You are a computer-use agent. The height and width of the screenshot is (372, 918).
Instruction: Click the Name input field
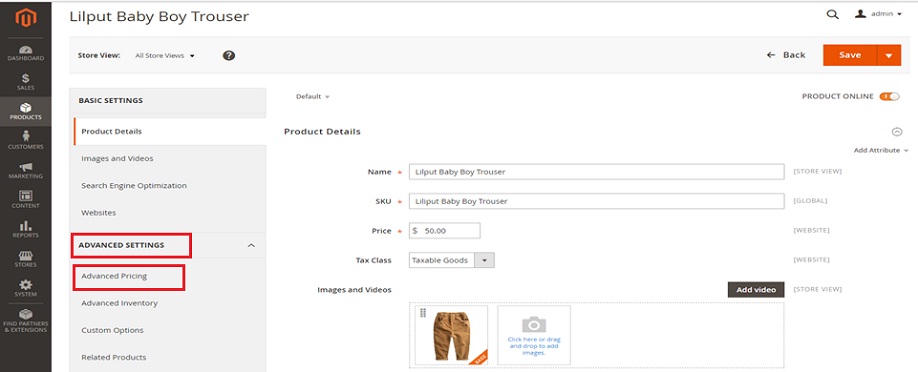[596, 172]
